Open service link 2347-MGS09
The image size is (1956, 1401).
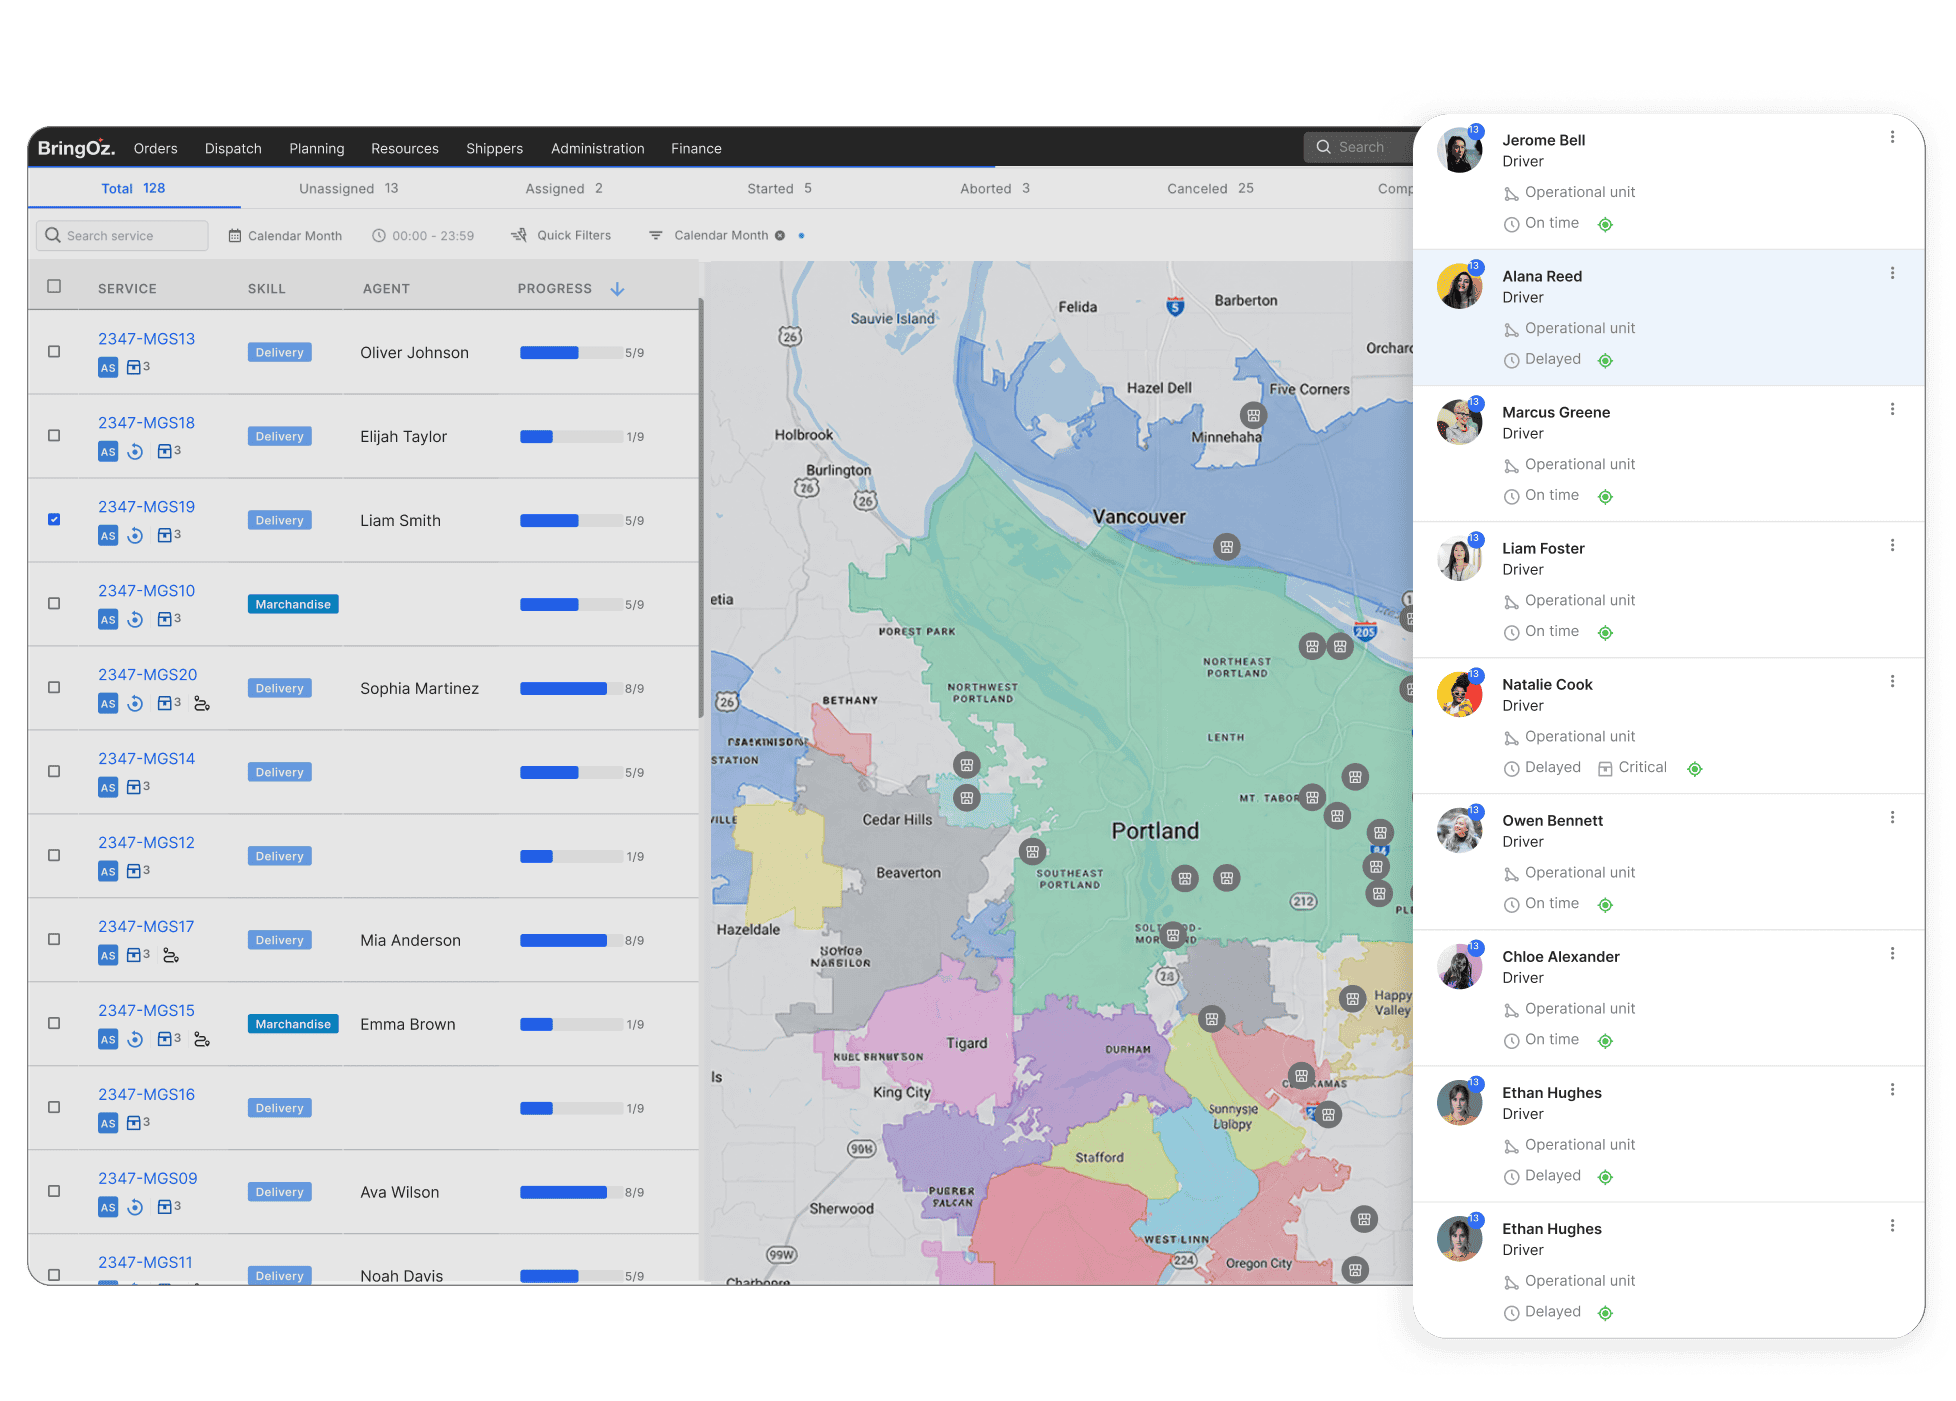pyautogui.click(x=148, y=1179)
